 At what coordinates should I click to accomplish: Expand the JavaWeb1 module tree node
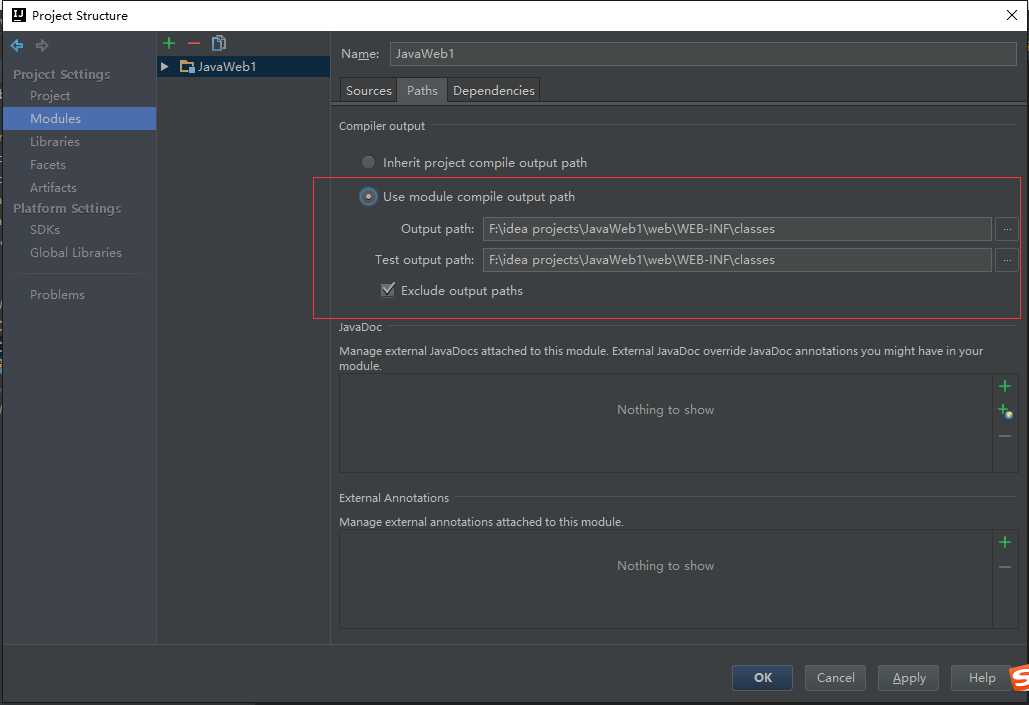(165, 66)
